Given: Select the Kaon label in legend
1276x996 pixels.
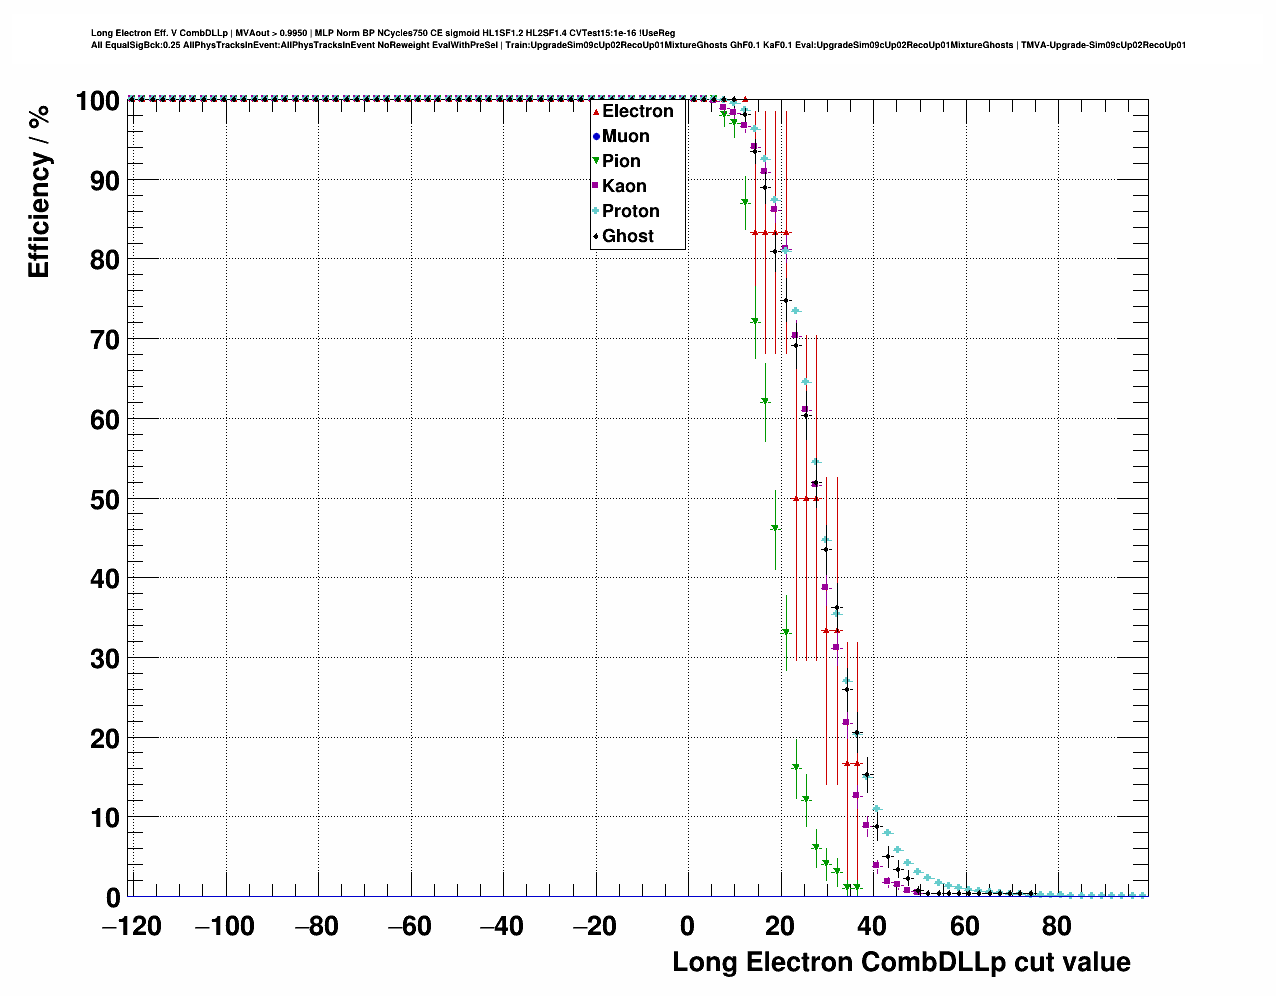Looking at the screenshot, I should pos(624,186).
